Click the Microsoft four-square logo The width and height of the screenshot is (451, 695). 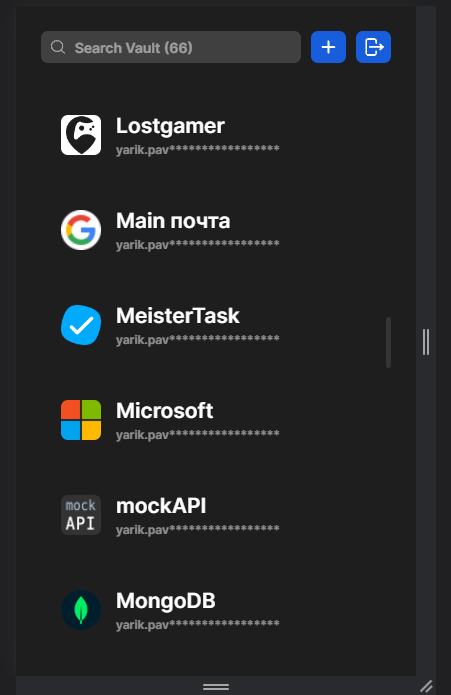click(81, 420)
